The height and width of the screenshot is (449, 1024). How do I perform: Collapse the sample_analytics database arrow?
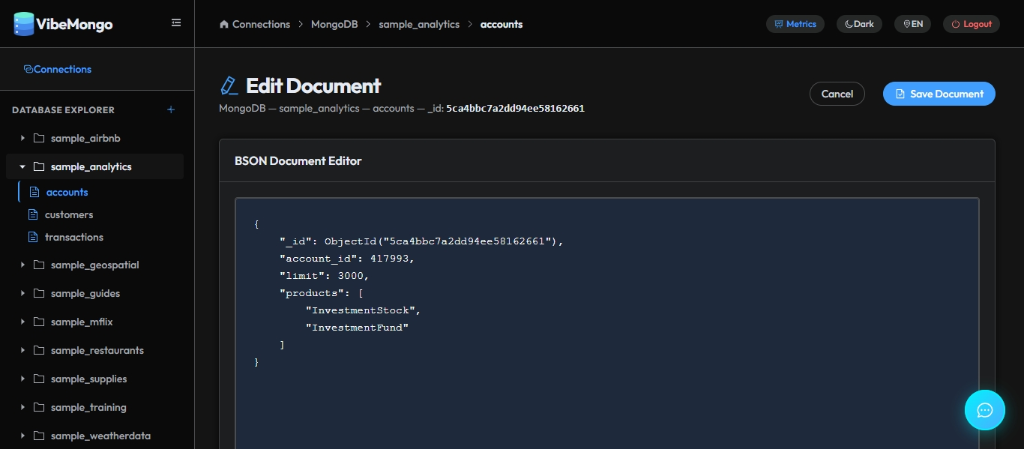(x=23, y=166)
